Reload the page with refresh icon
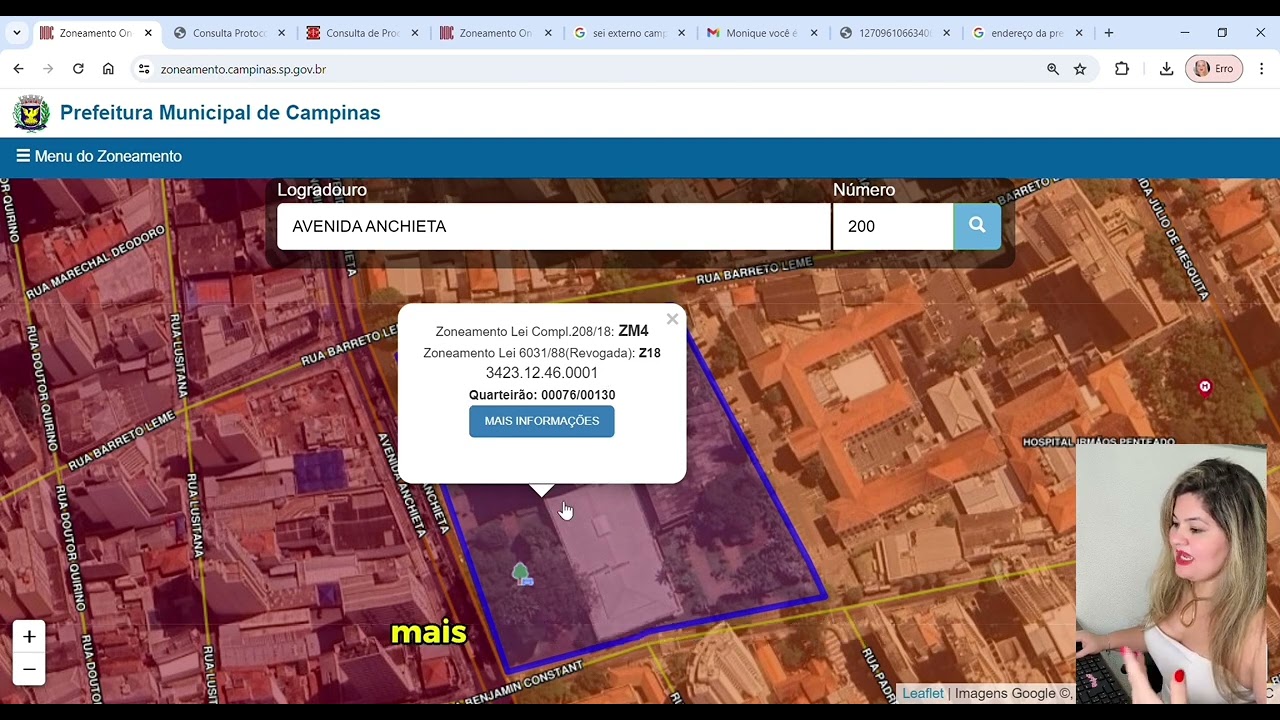Image resolution: width=1280 pixels, height=720 pixels. click(x=78, y=69)
